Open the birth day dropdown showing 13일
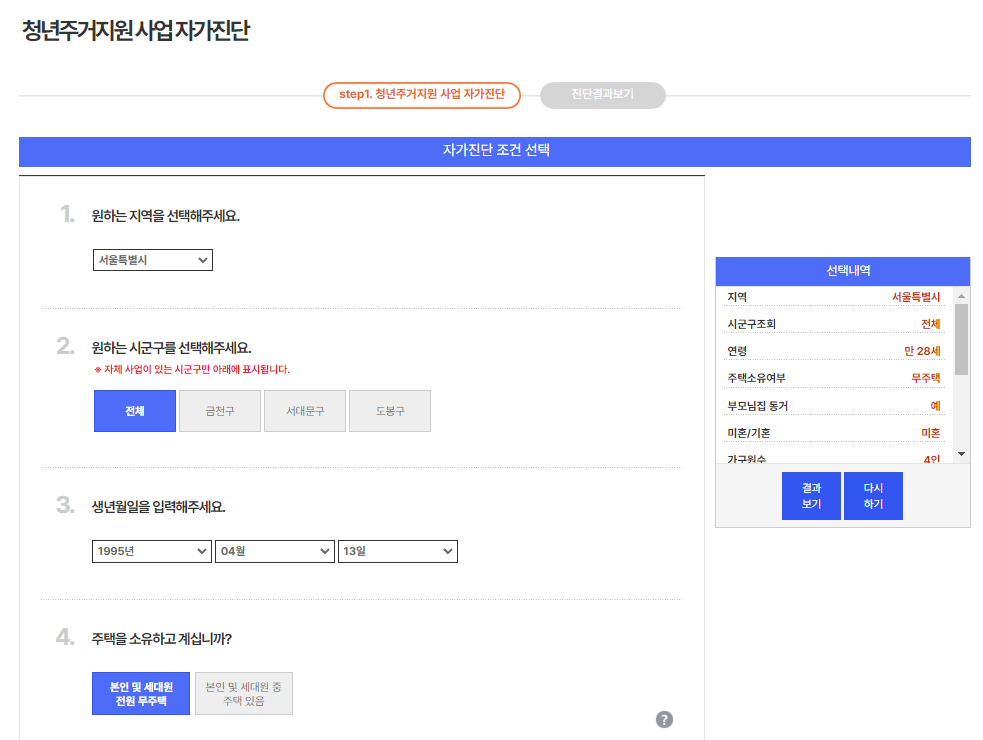This screenshot has width=983, height=740. (397, 551)
